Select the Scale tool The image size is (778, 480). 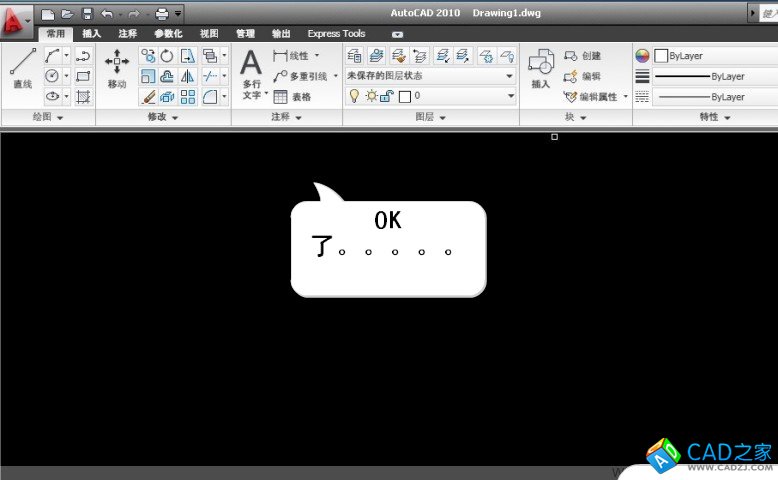(147, 76)
